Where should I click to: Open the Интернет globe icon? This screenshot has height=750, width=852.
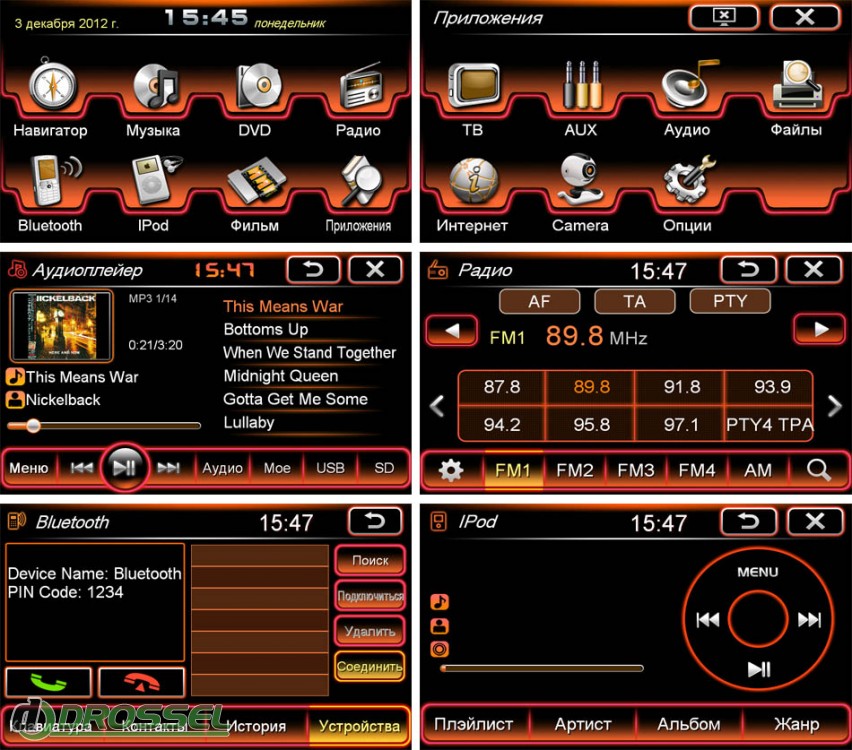[x=472, y=183]
